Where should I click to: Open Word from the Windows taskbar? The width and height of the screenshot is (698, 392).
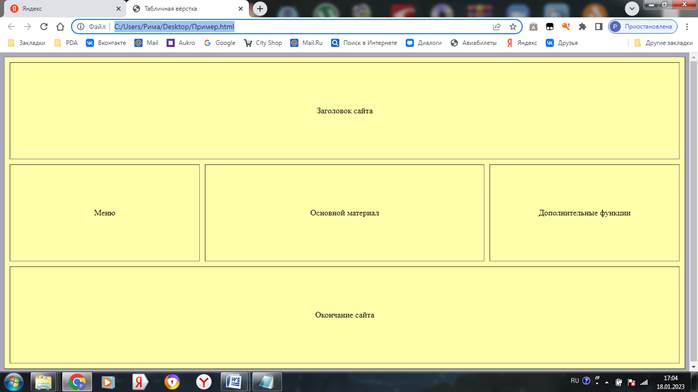[233, 382]
